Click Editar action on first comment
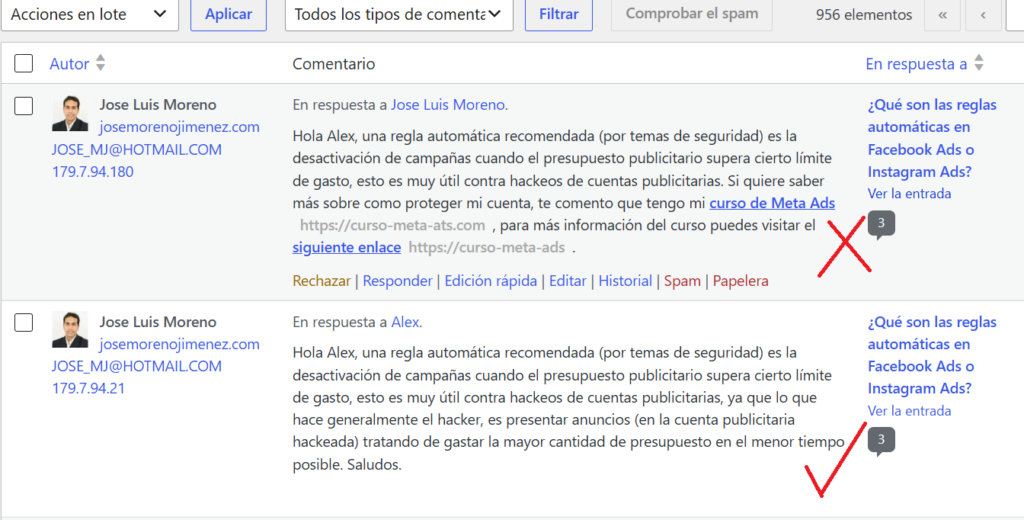 tap(568, 281)
